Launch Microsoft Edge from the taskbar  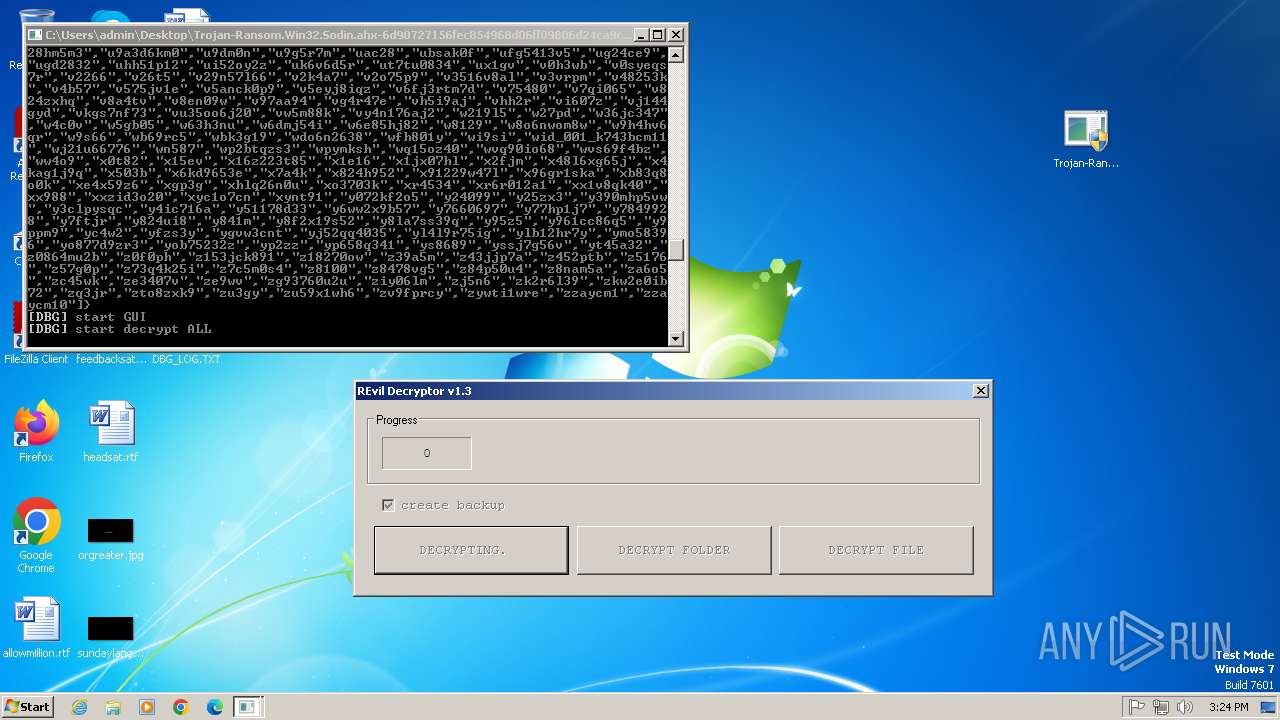[x=215, y=707]
